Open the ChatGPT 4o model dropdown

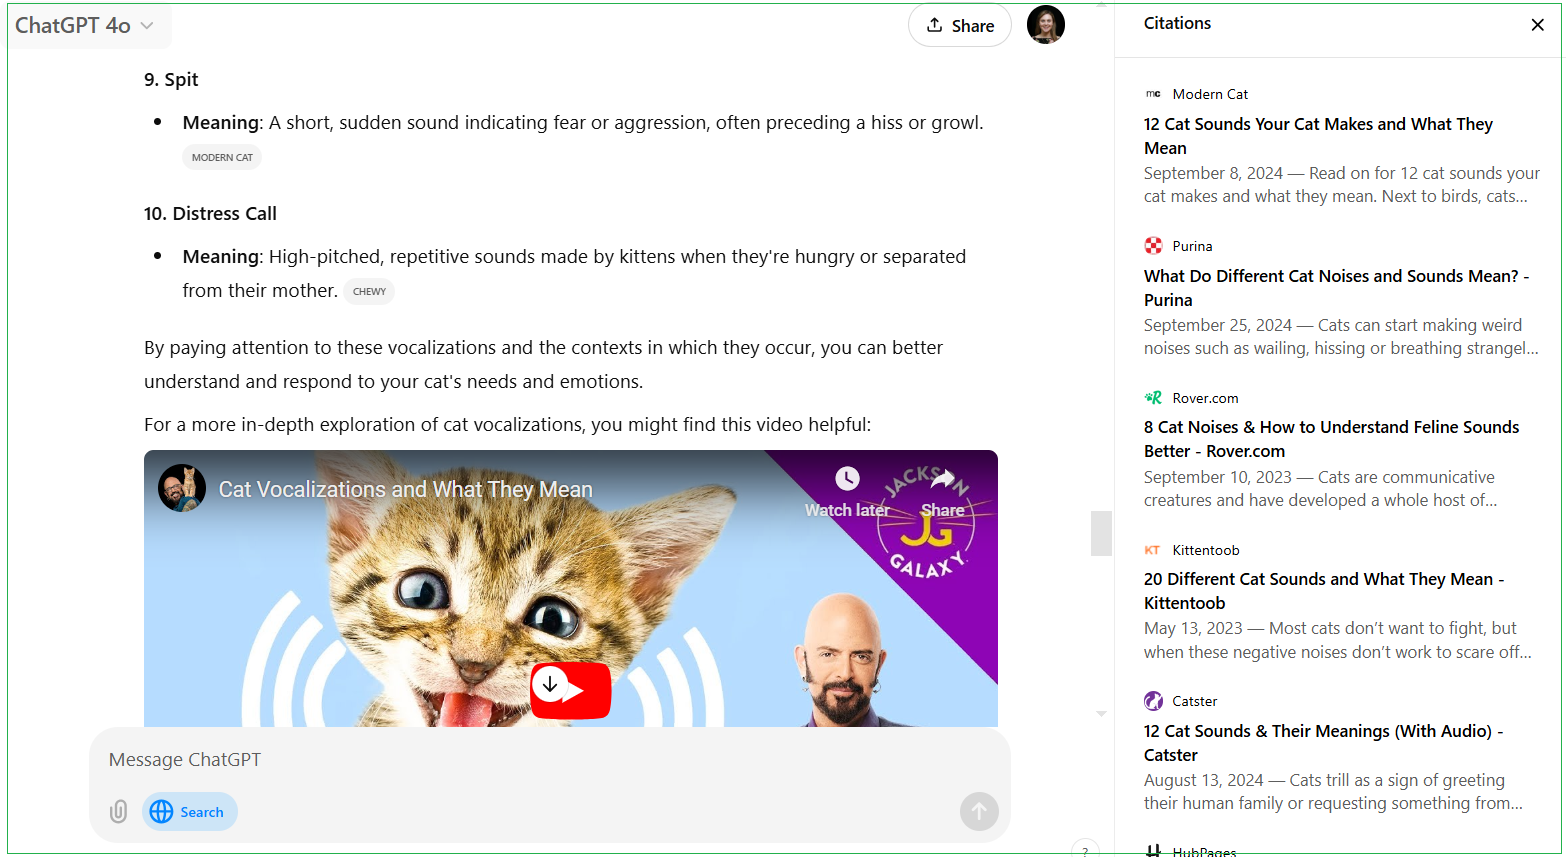click(88, 25)
